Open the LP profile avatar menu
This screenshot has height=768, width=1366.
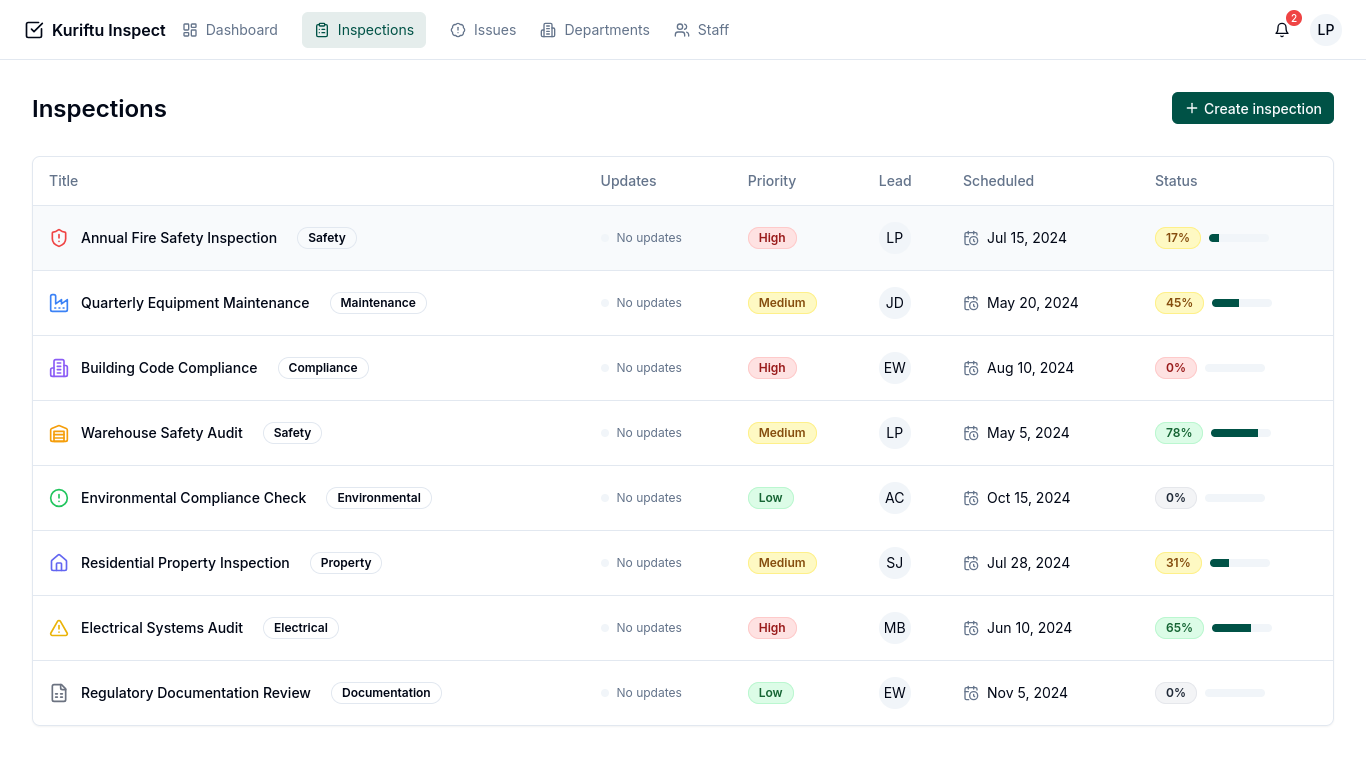(x=1325, y=30)
